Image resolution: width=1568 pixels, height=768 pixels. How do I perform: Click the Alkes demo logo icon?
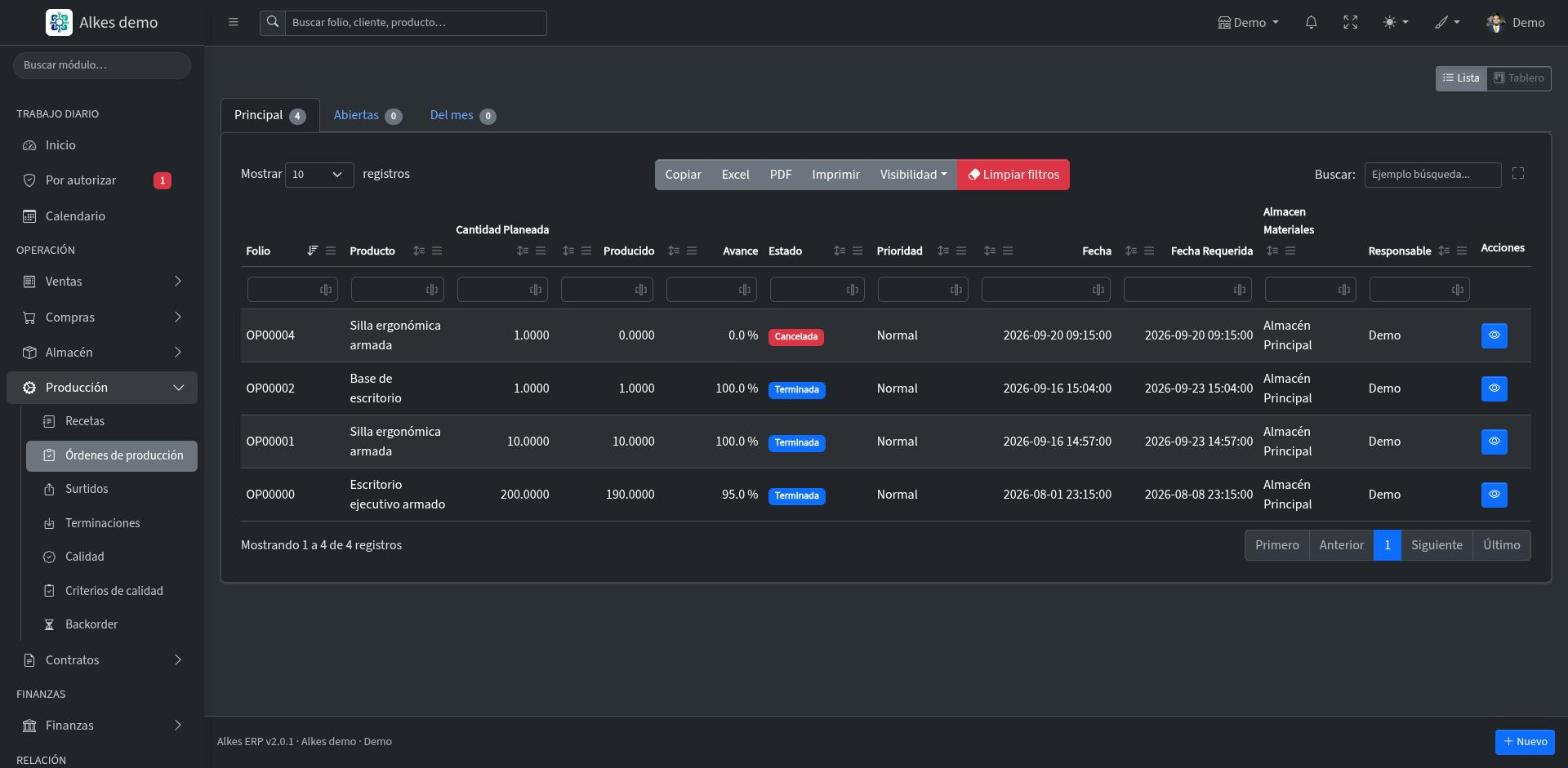pos(59,22)
